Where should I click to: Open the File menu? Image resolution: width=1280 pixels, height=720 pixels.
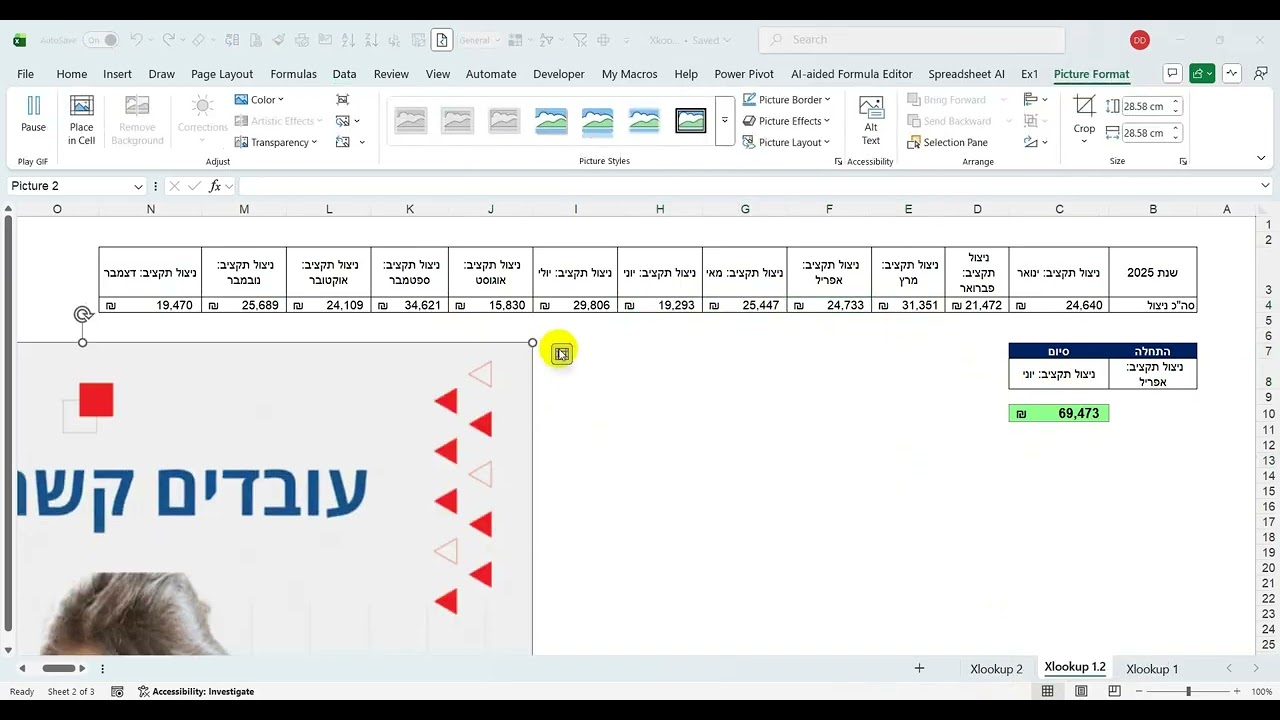tap(25, 74)
